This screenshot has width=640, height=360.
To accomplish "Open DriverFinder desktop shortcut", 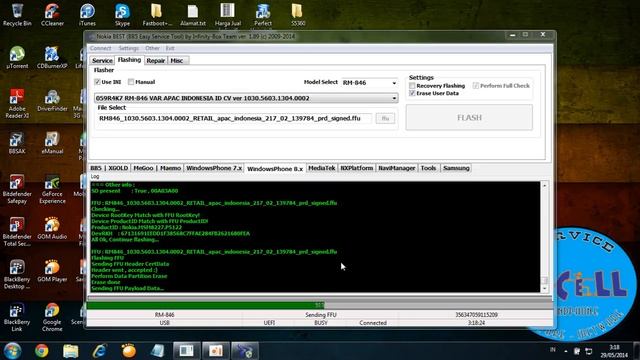I will coord(52,101).
